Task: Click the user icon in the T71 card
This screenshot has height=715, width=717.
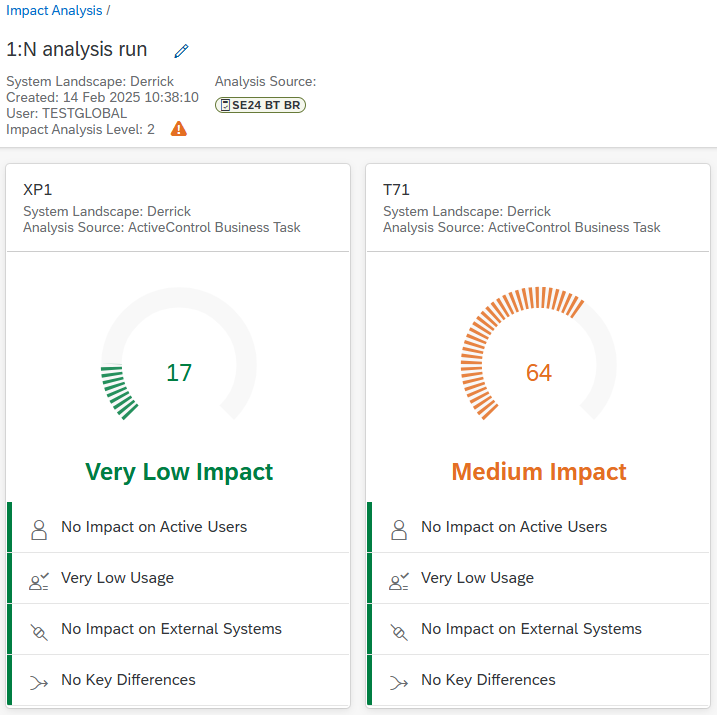Action: pyautogui.click(x=399, y=530)
